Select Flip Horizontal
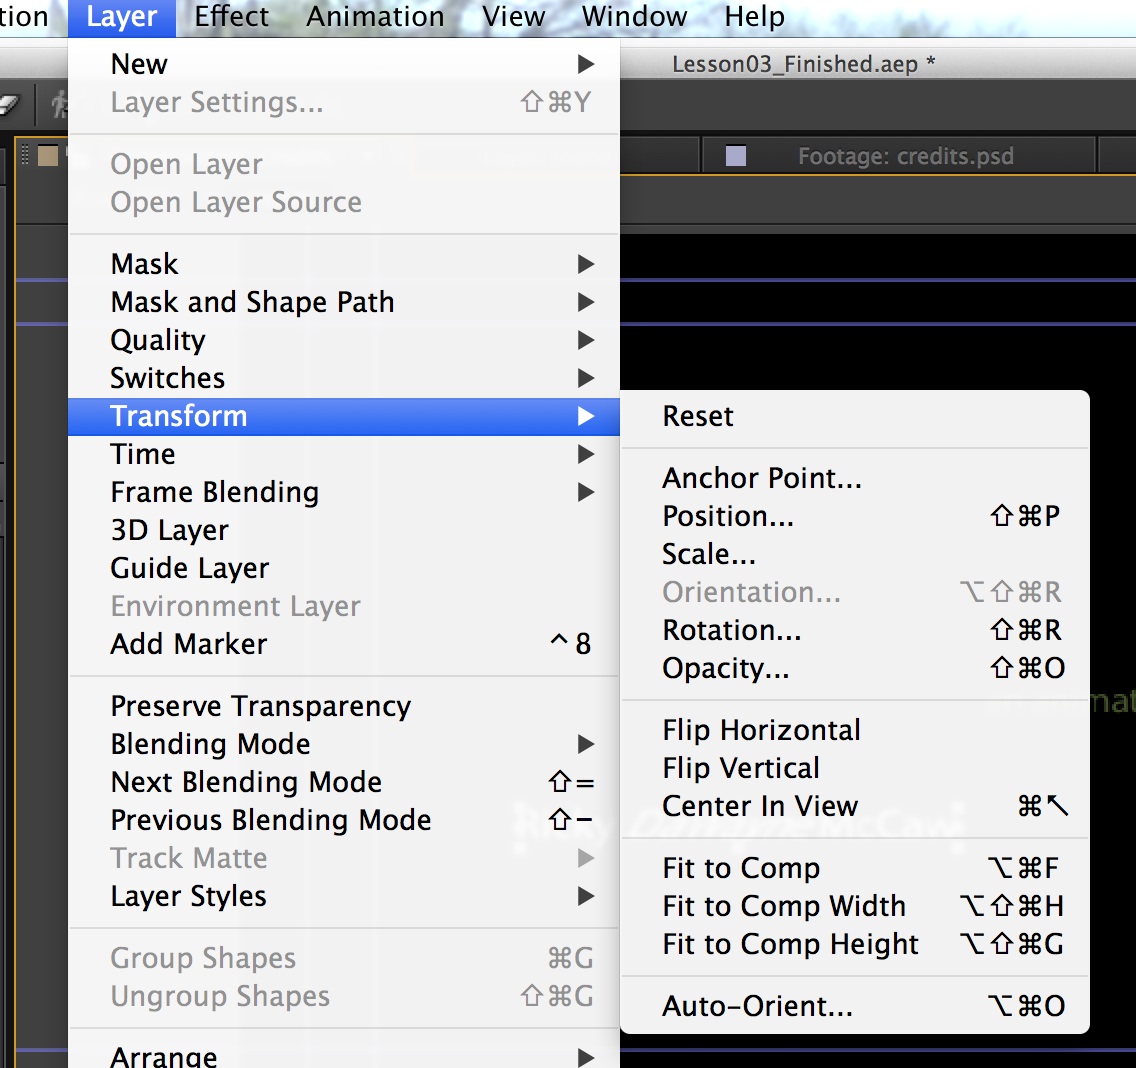The width and height of the screenshot is (1136, 1068). pos(761,730)
